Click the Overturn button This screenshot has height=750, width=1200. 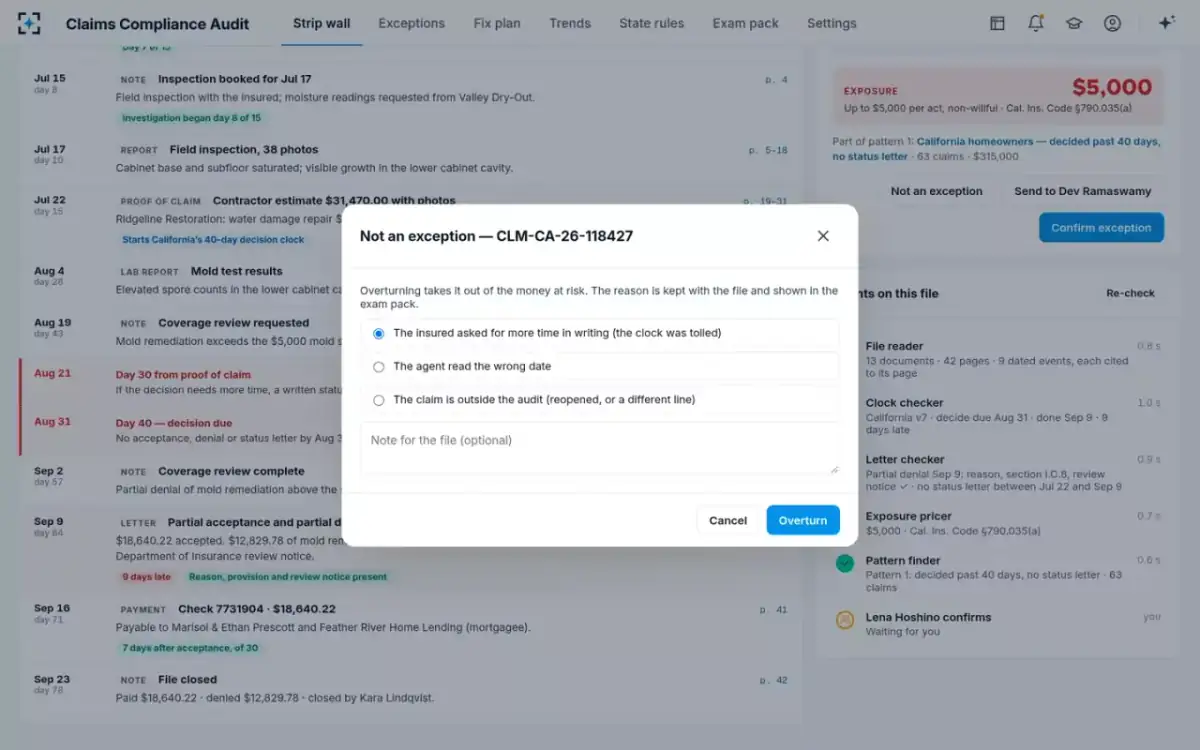(x=803, y=520)
